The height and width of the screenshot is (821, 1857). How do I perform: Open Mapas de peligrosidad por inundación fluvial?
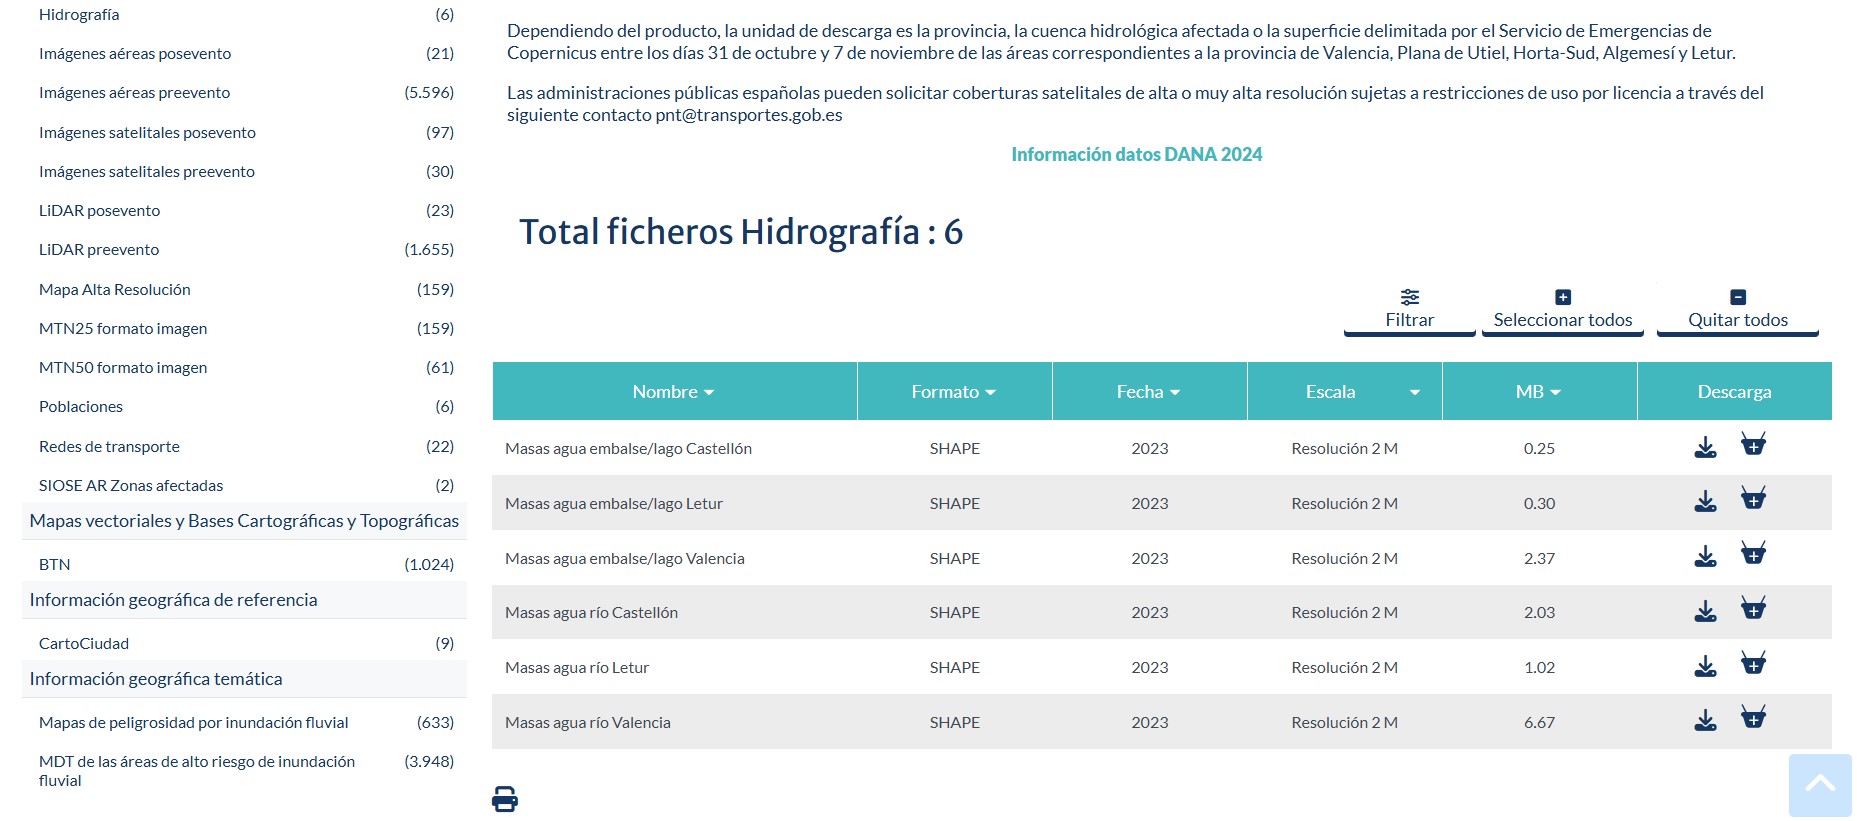(194, 723)
